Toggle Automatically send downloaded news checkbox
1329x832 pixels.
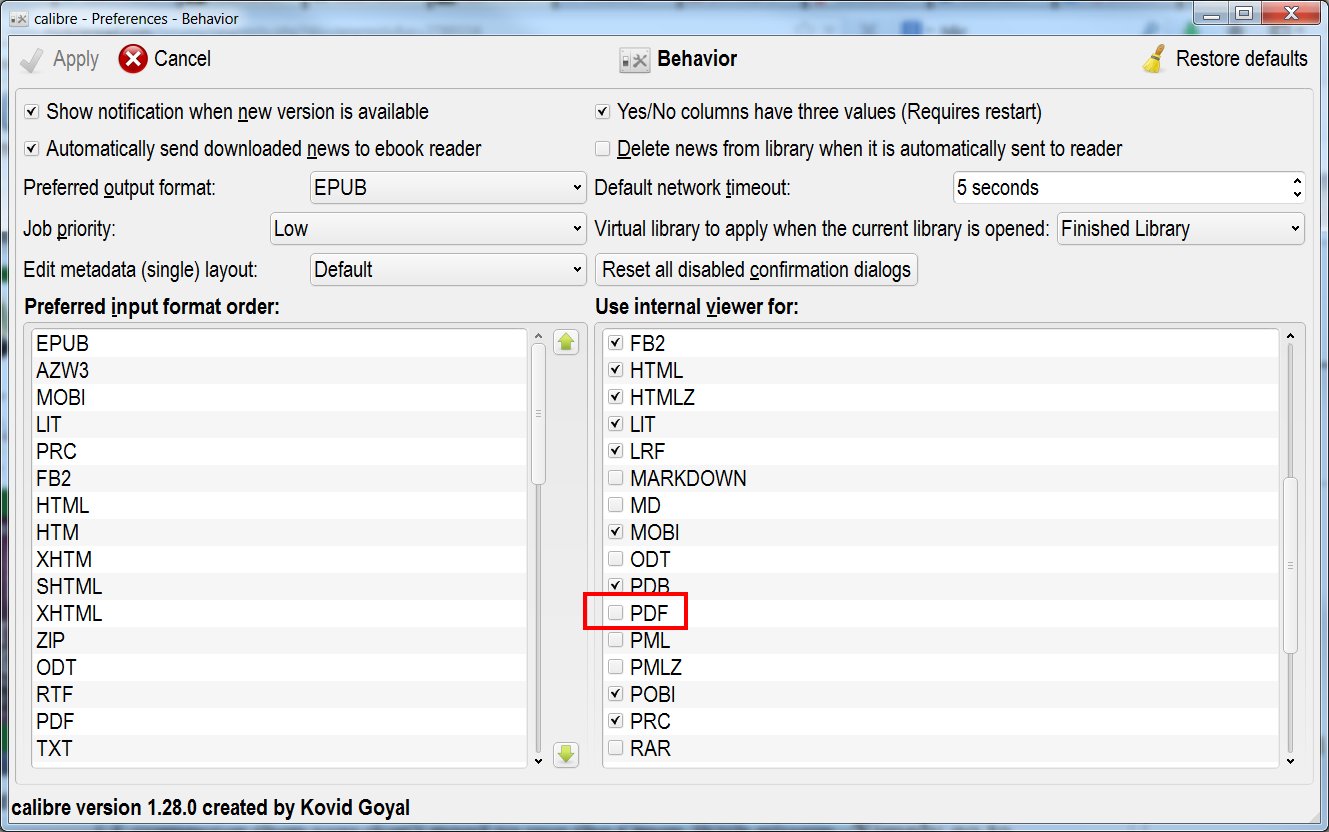32,149
